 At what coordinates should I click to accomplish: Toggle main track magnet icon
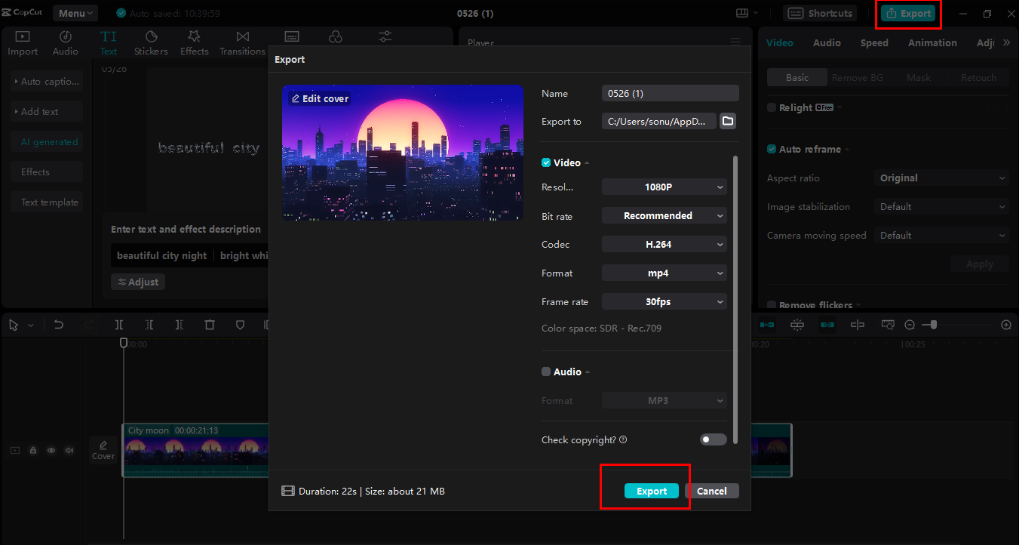click(767, 324)
